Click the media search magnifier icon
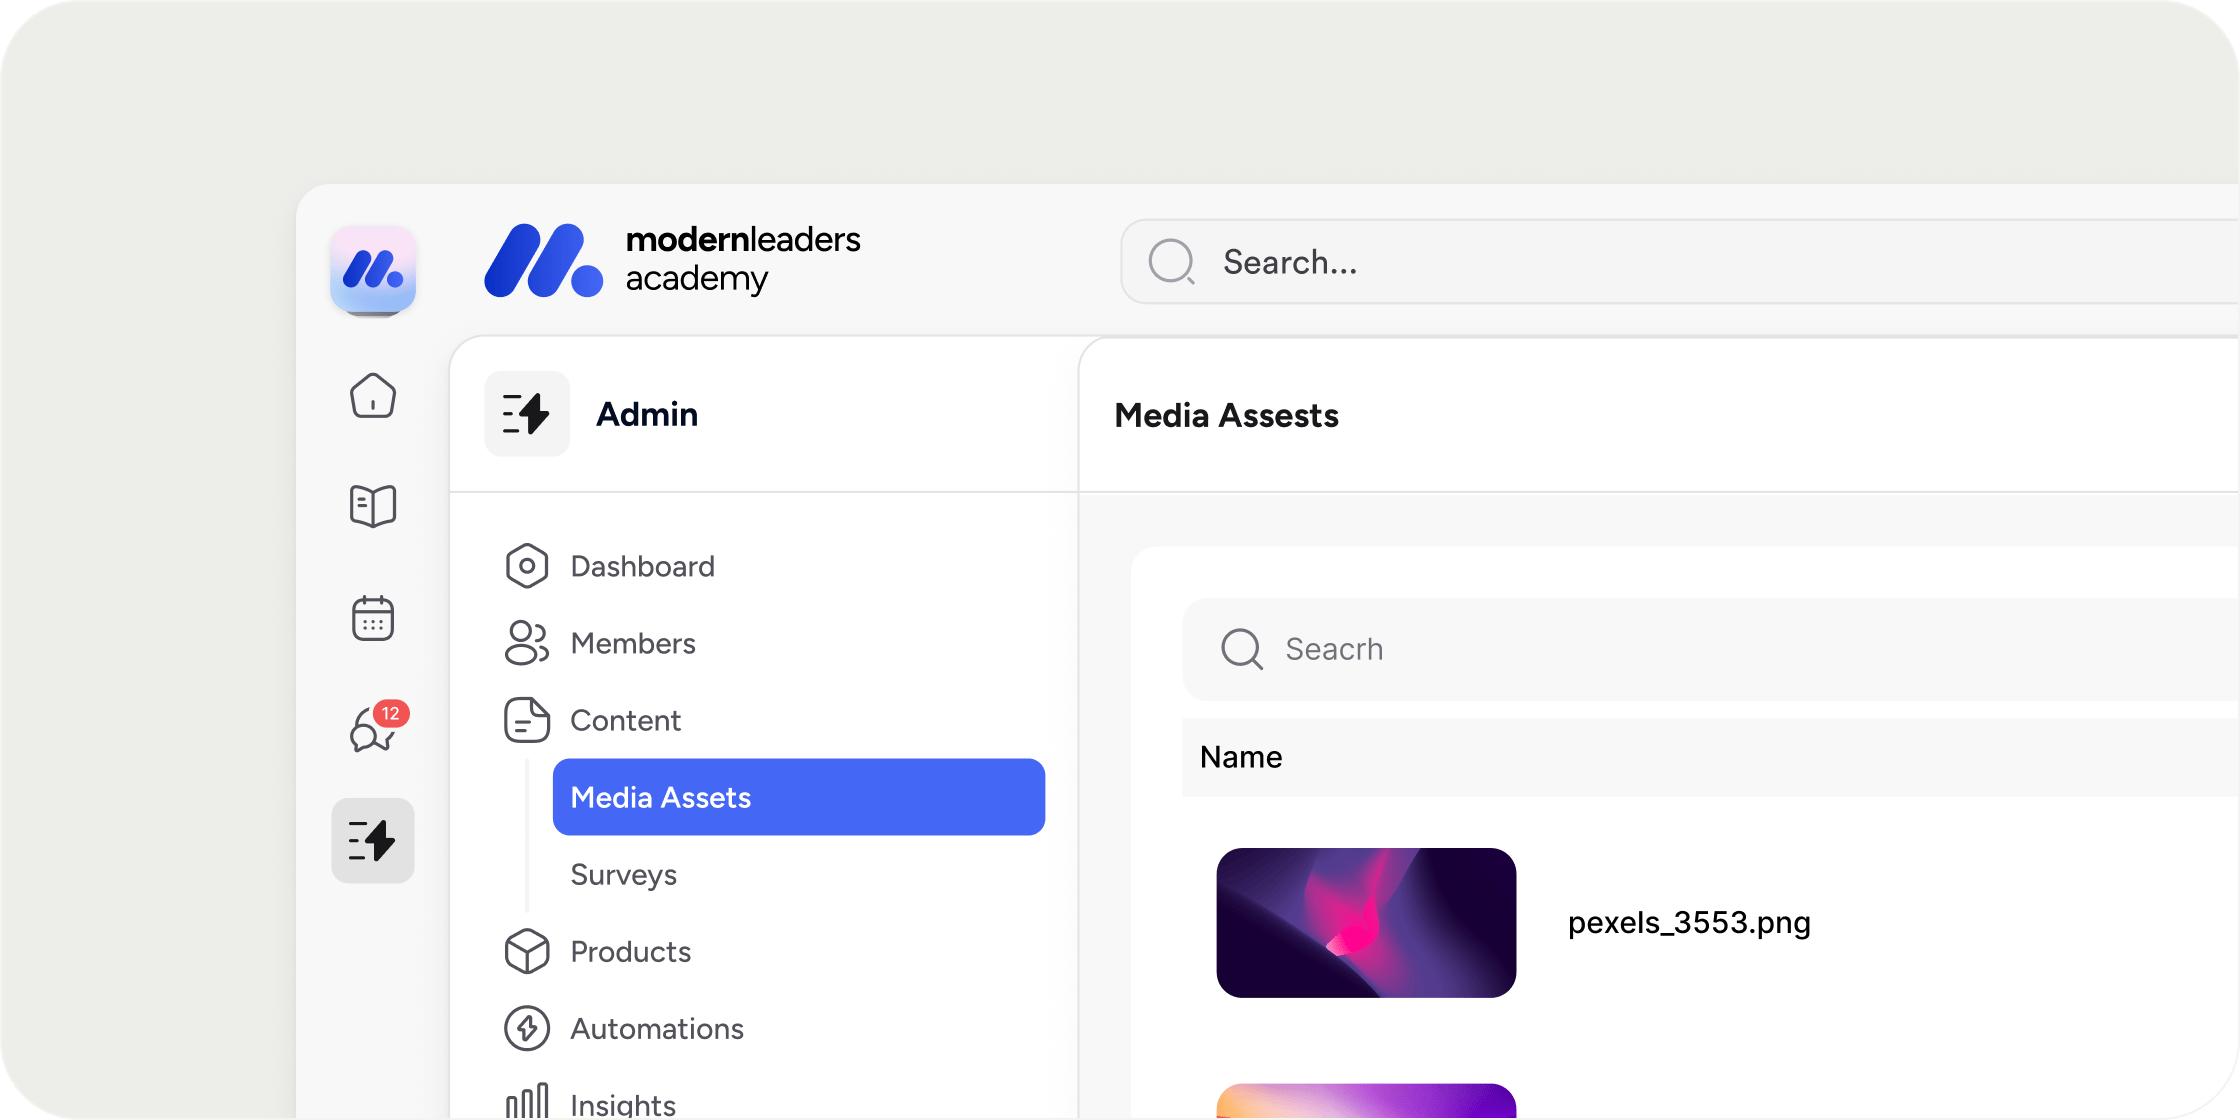This screenshot has height=1120, width=2240. (1242, 649)
